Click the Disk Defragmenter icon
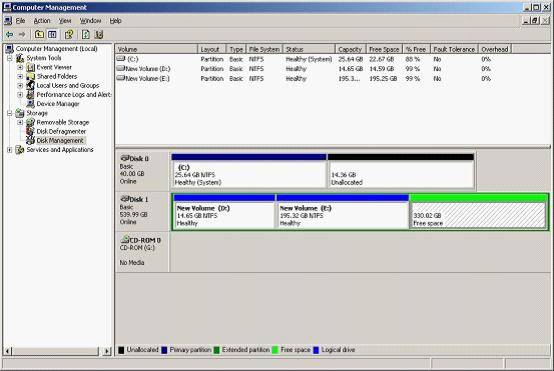 (31, 131)
